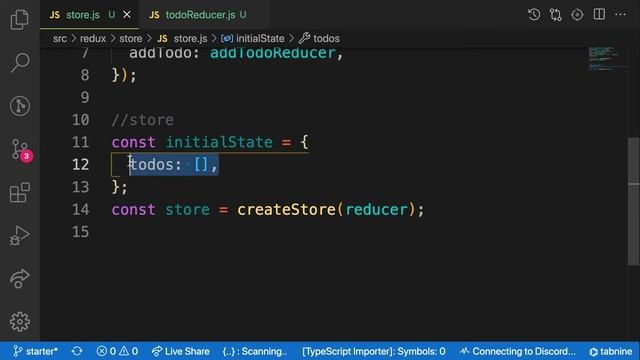The image size is (640, 360).
Task: Click line number 14 in the gutter
Action: tap(80, 209)
